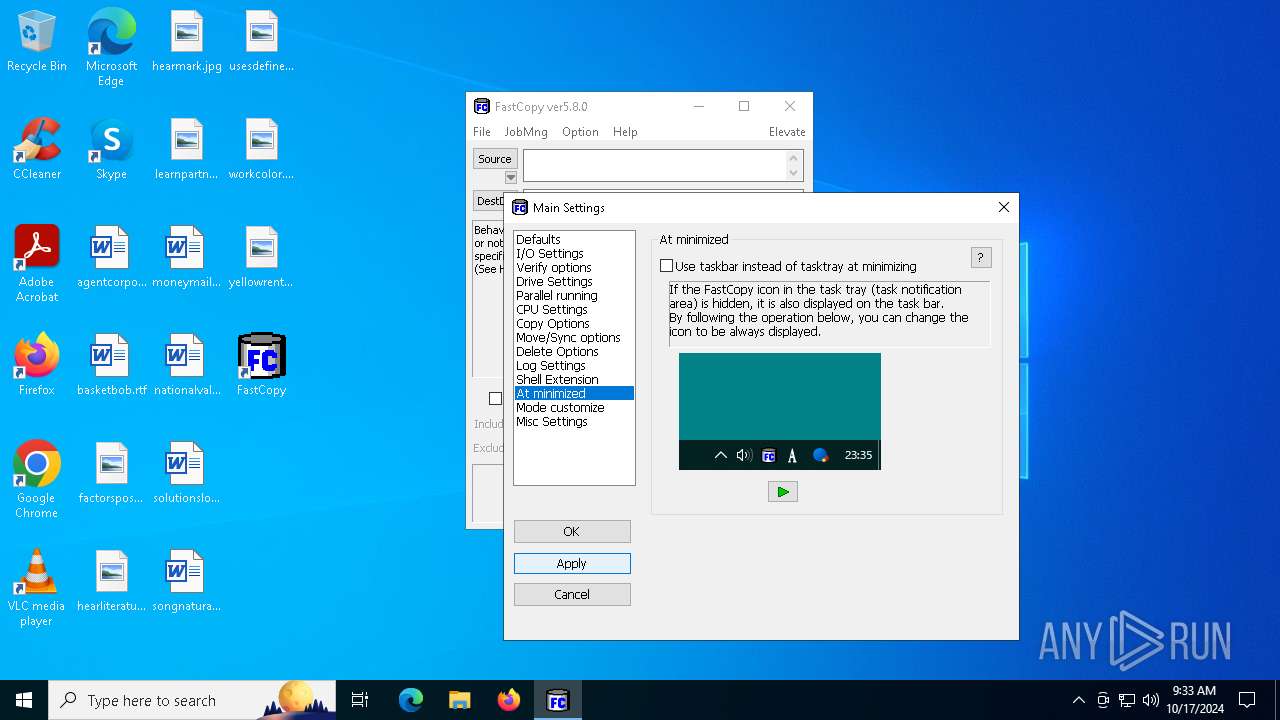Open the Windows Start menu

(x=24, y=700)
